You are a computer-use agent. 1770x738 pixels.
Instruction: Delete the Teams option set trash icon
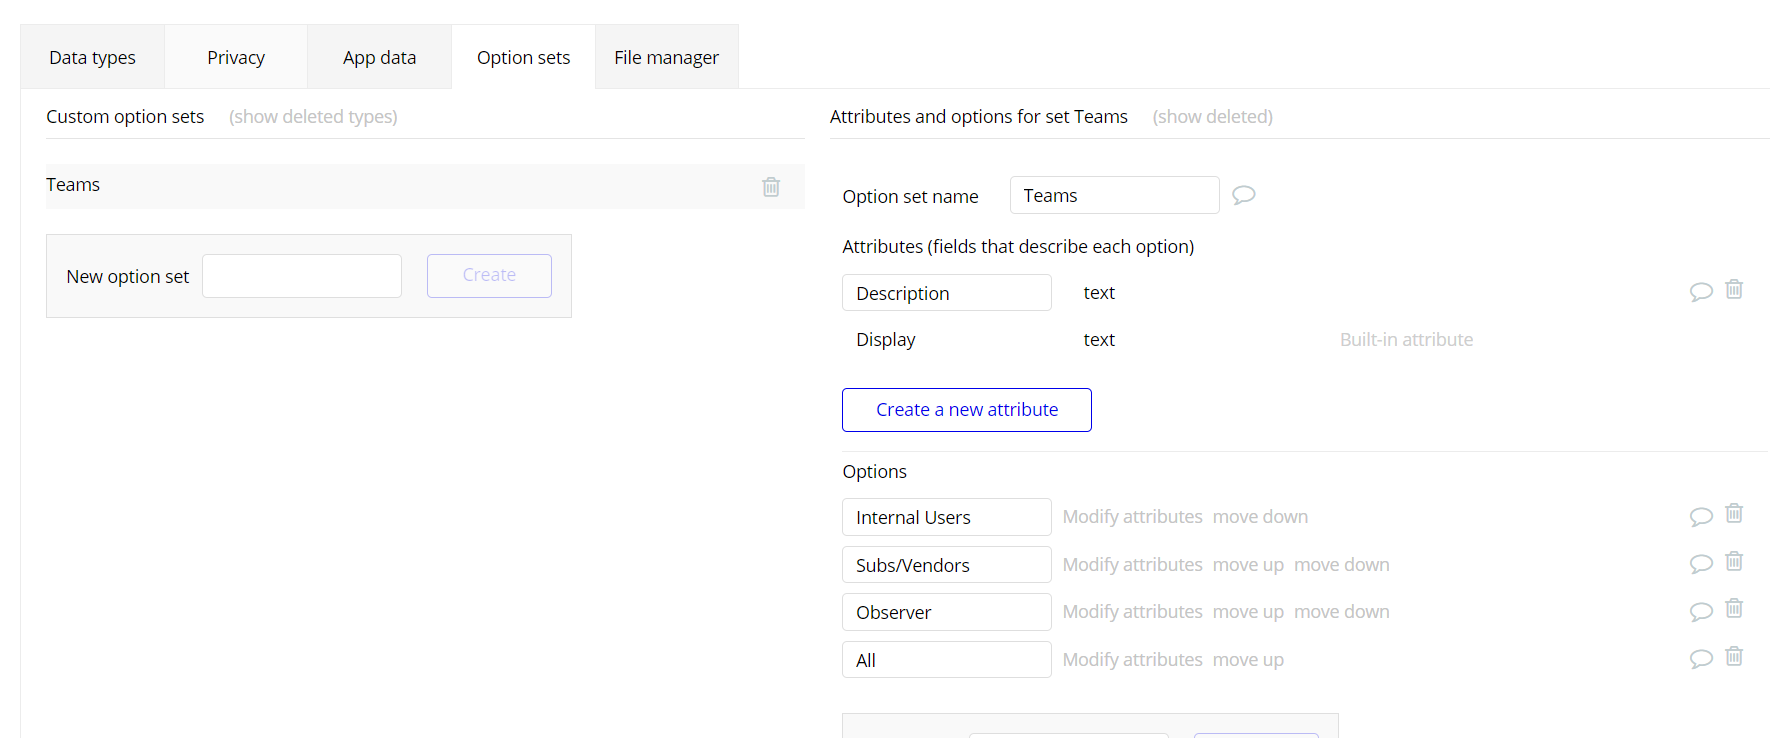(771, 187)
